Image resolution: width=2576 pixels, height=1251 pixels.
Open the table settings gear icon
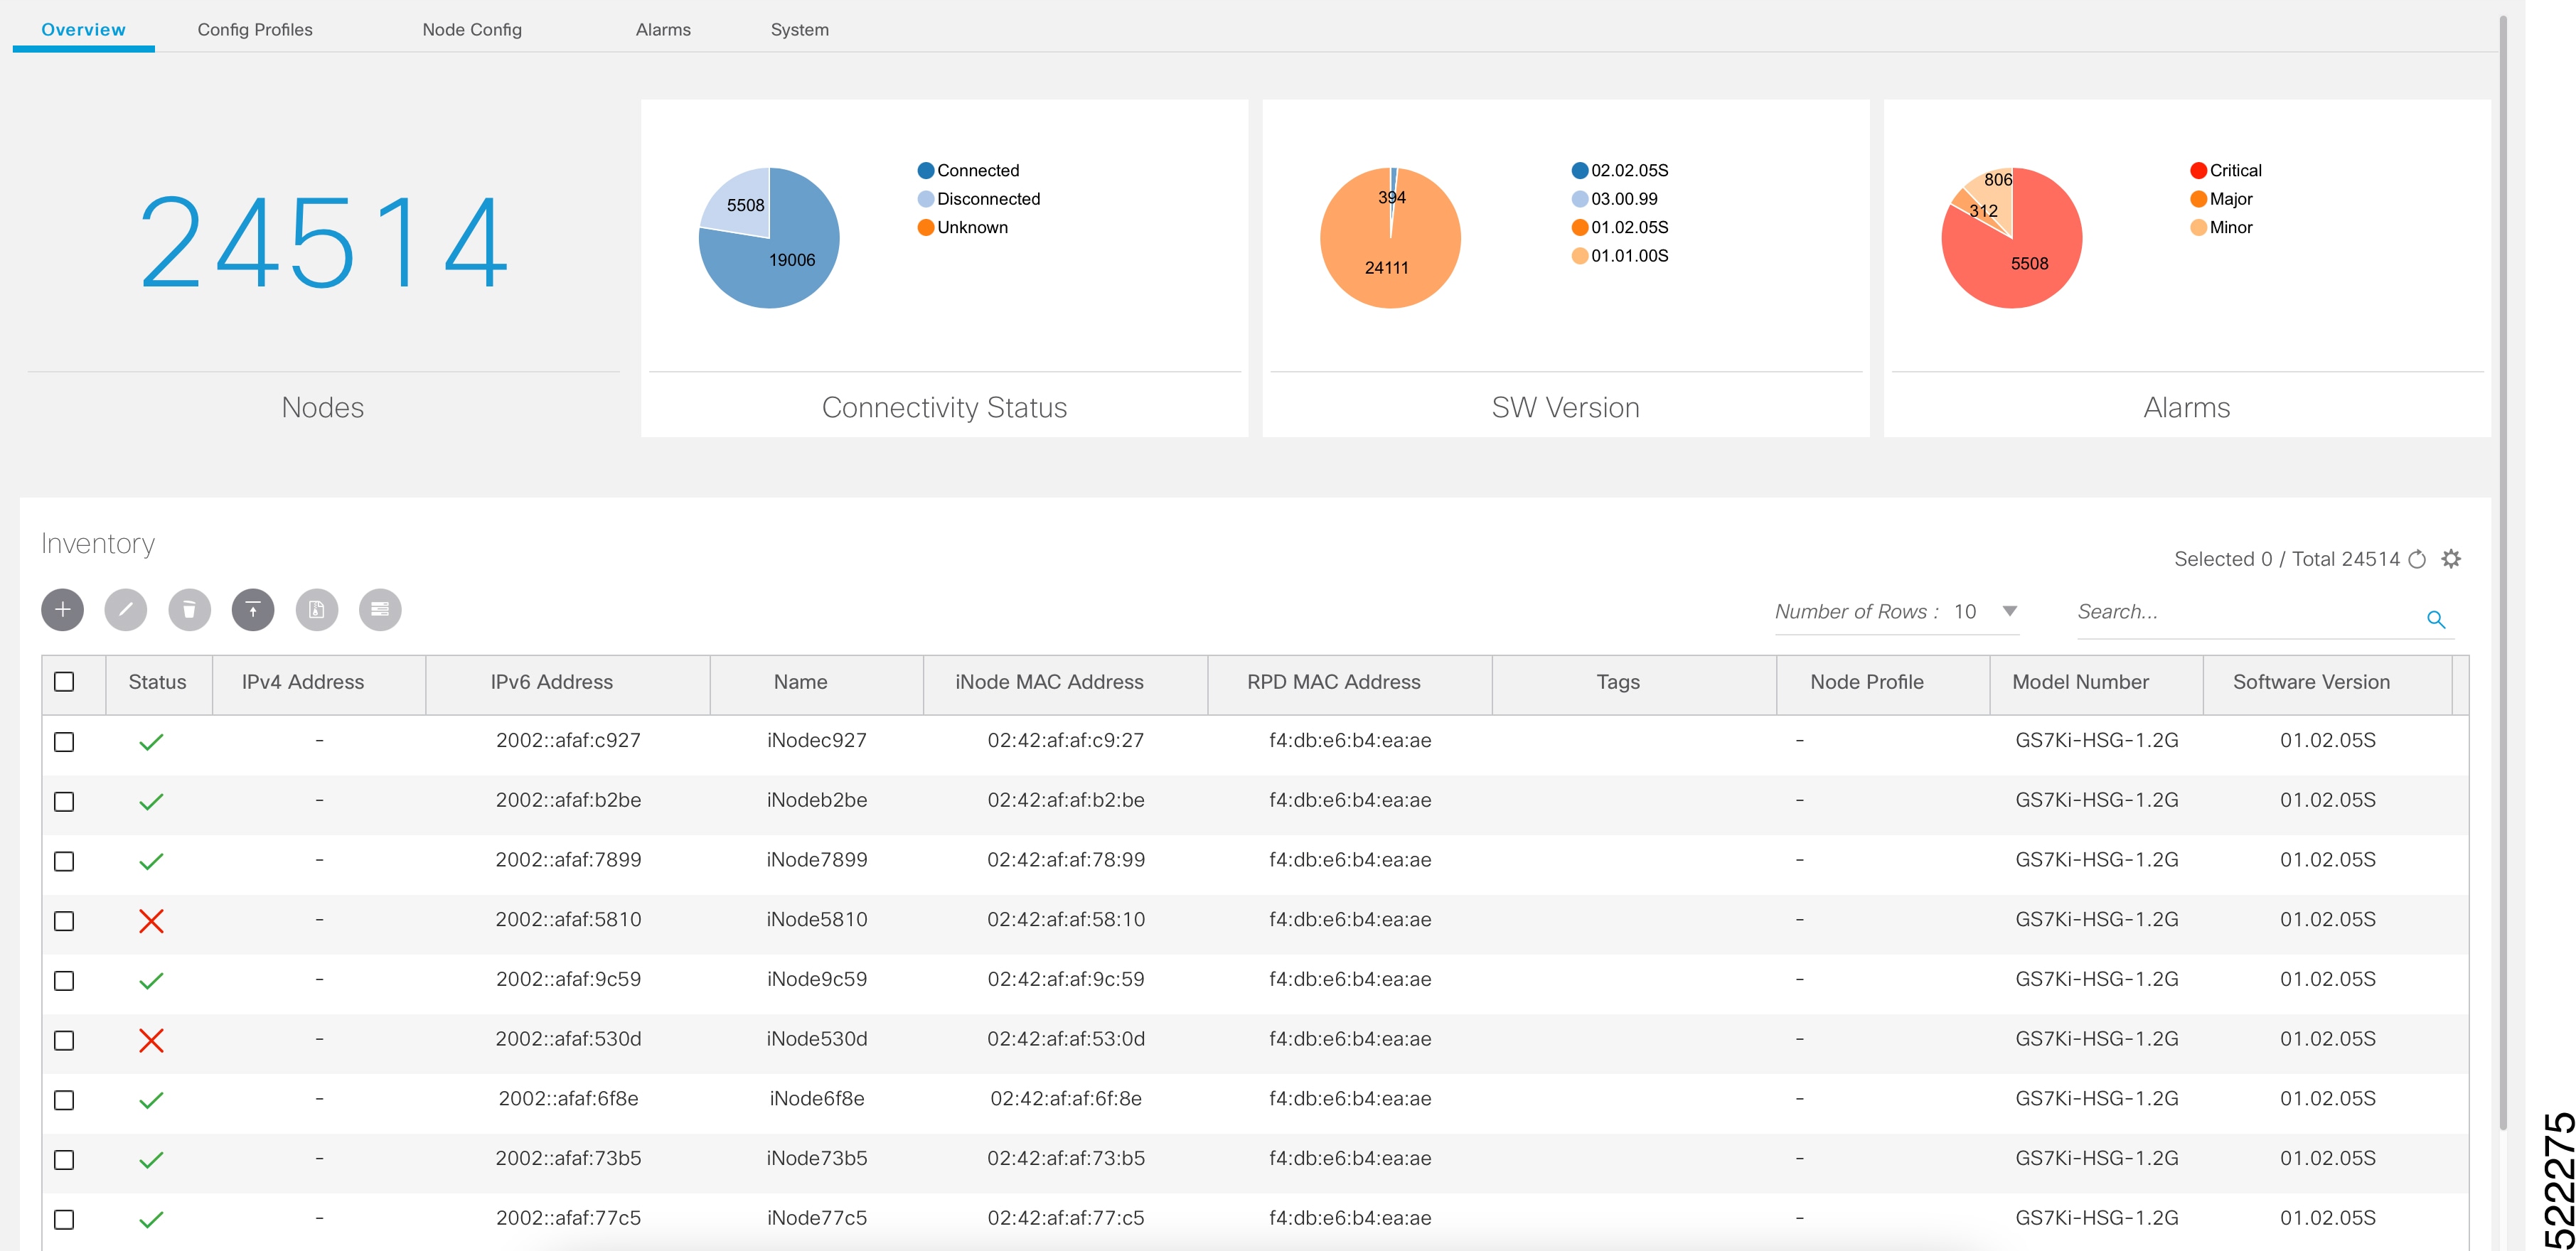coord(2452,558)
